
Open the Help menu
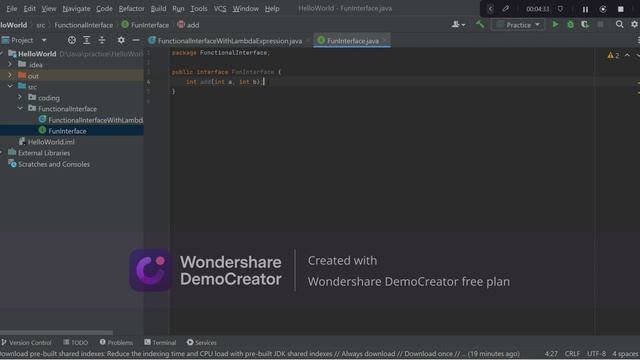[x=272, y=9]
